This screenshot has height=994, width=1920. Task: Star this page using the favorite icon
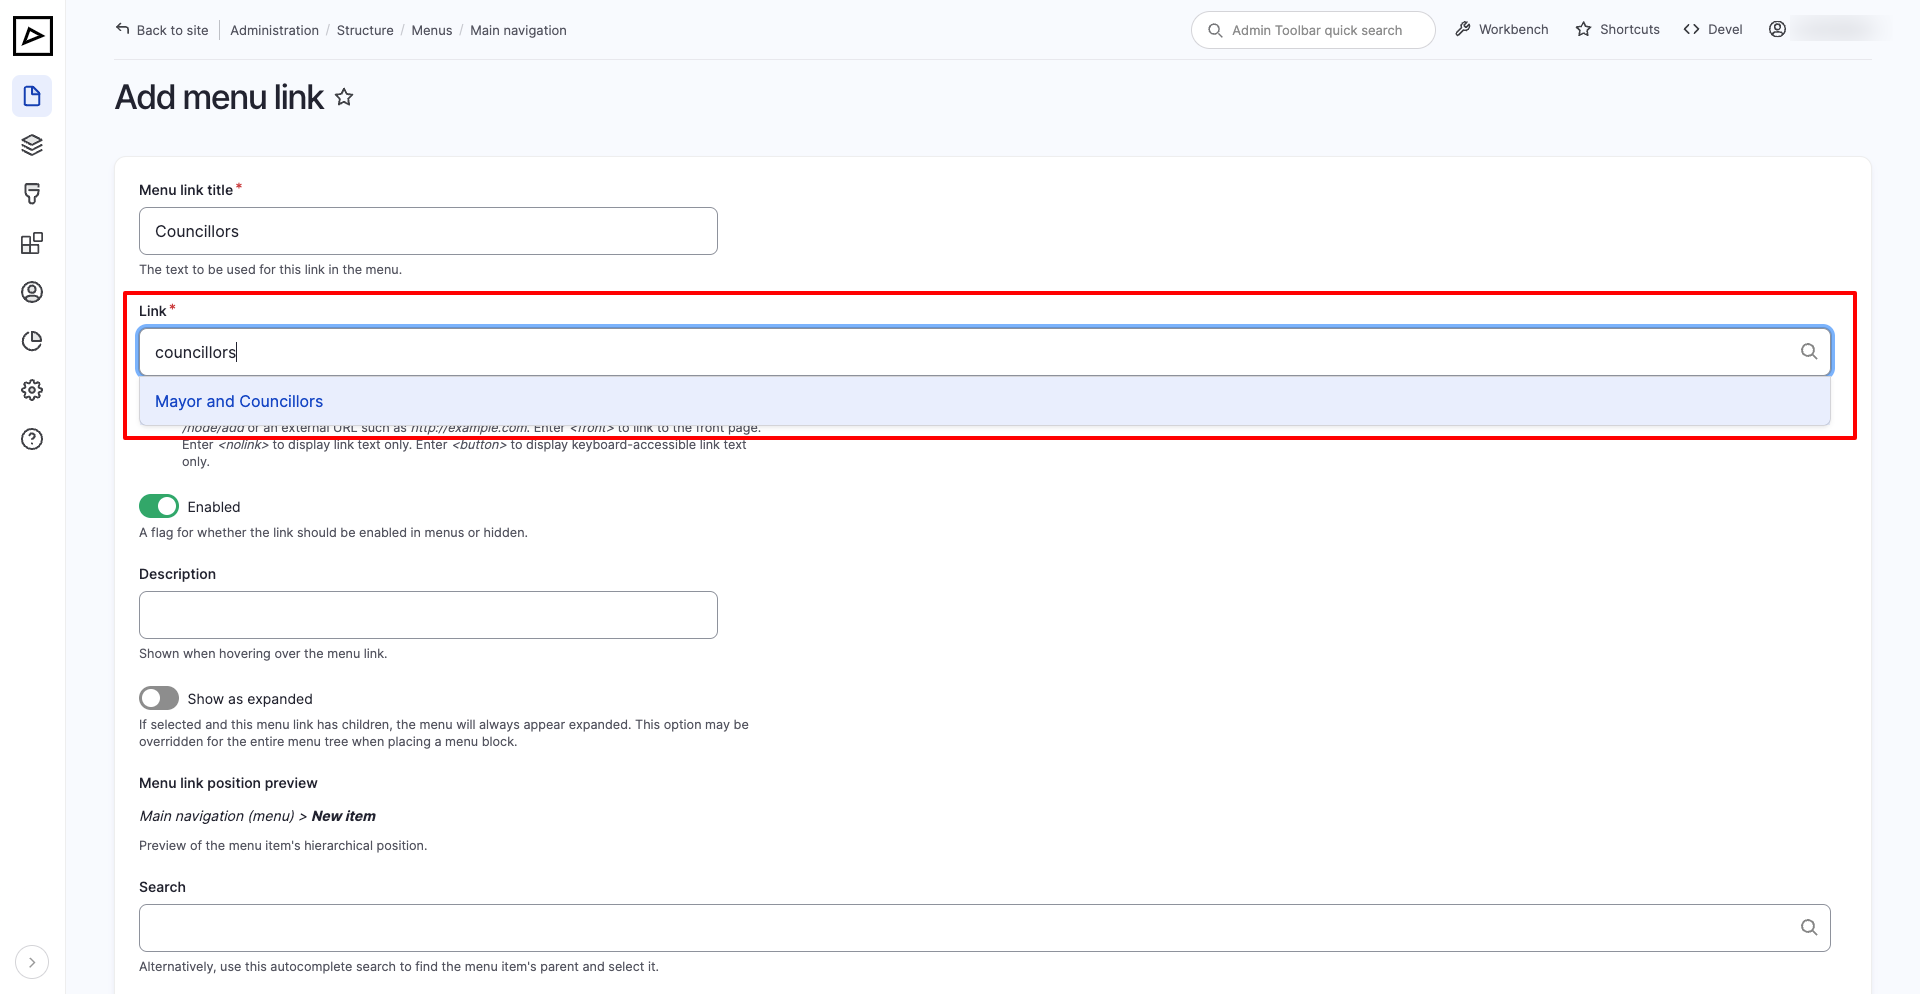point(344,97)
